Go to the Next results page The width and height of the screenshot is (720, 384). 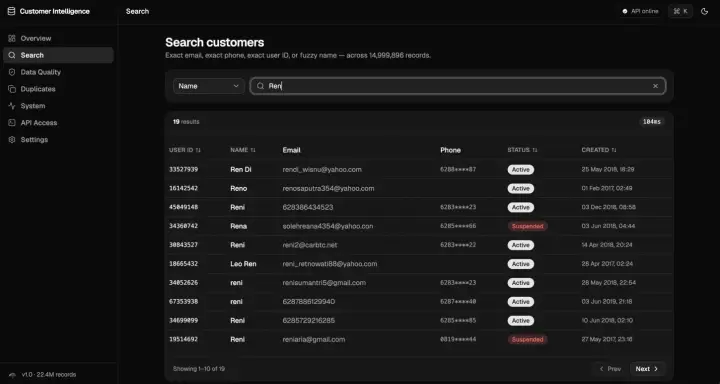coord(647,369)
